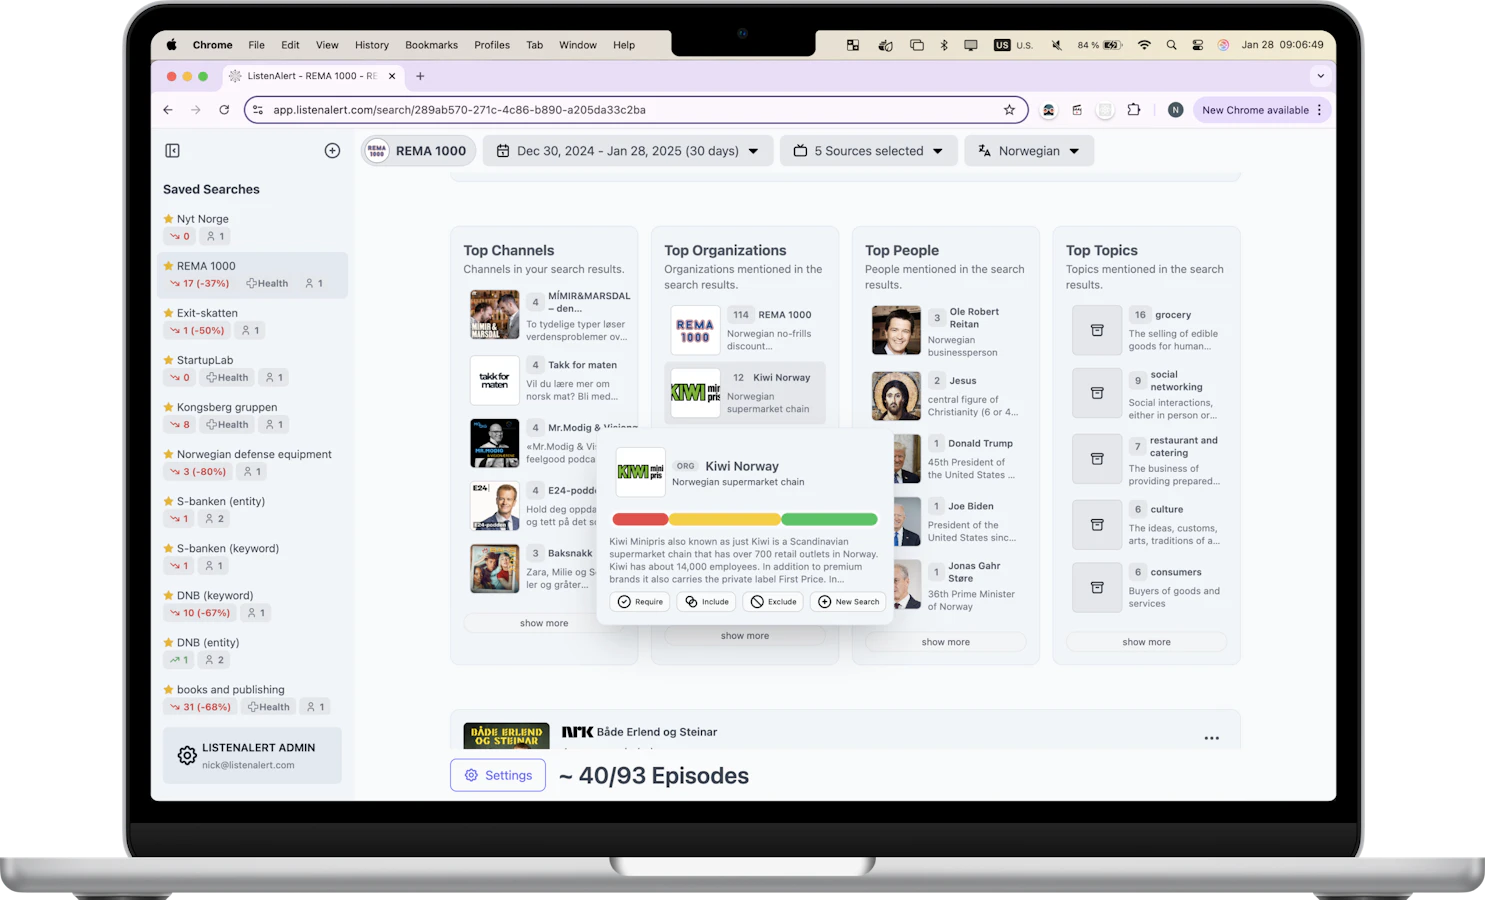Start a New Search from Kiwi Norway popup
The image size is (1485, 900).
tap(848, 602)
